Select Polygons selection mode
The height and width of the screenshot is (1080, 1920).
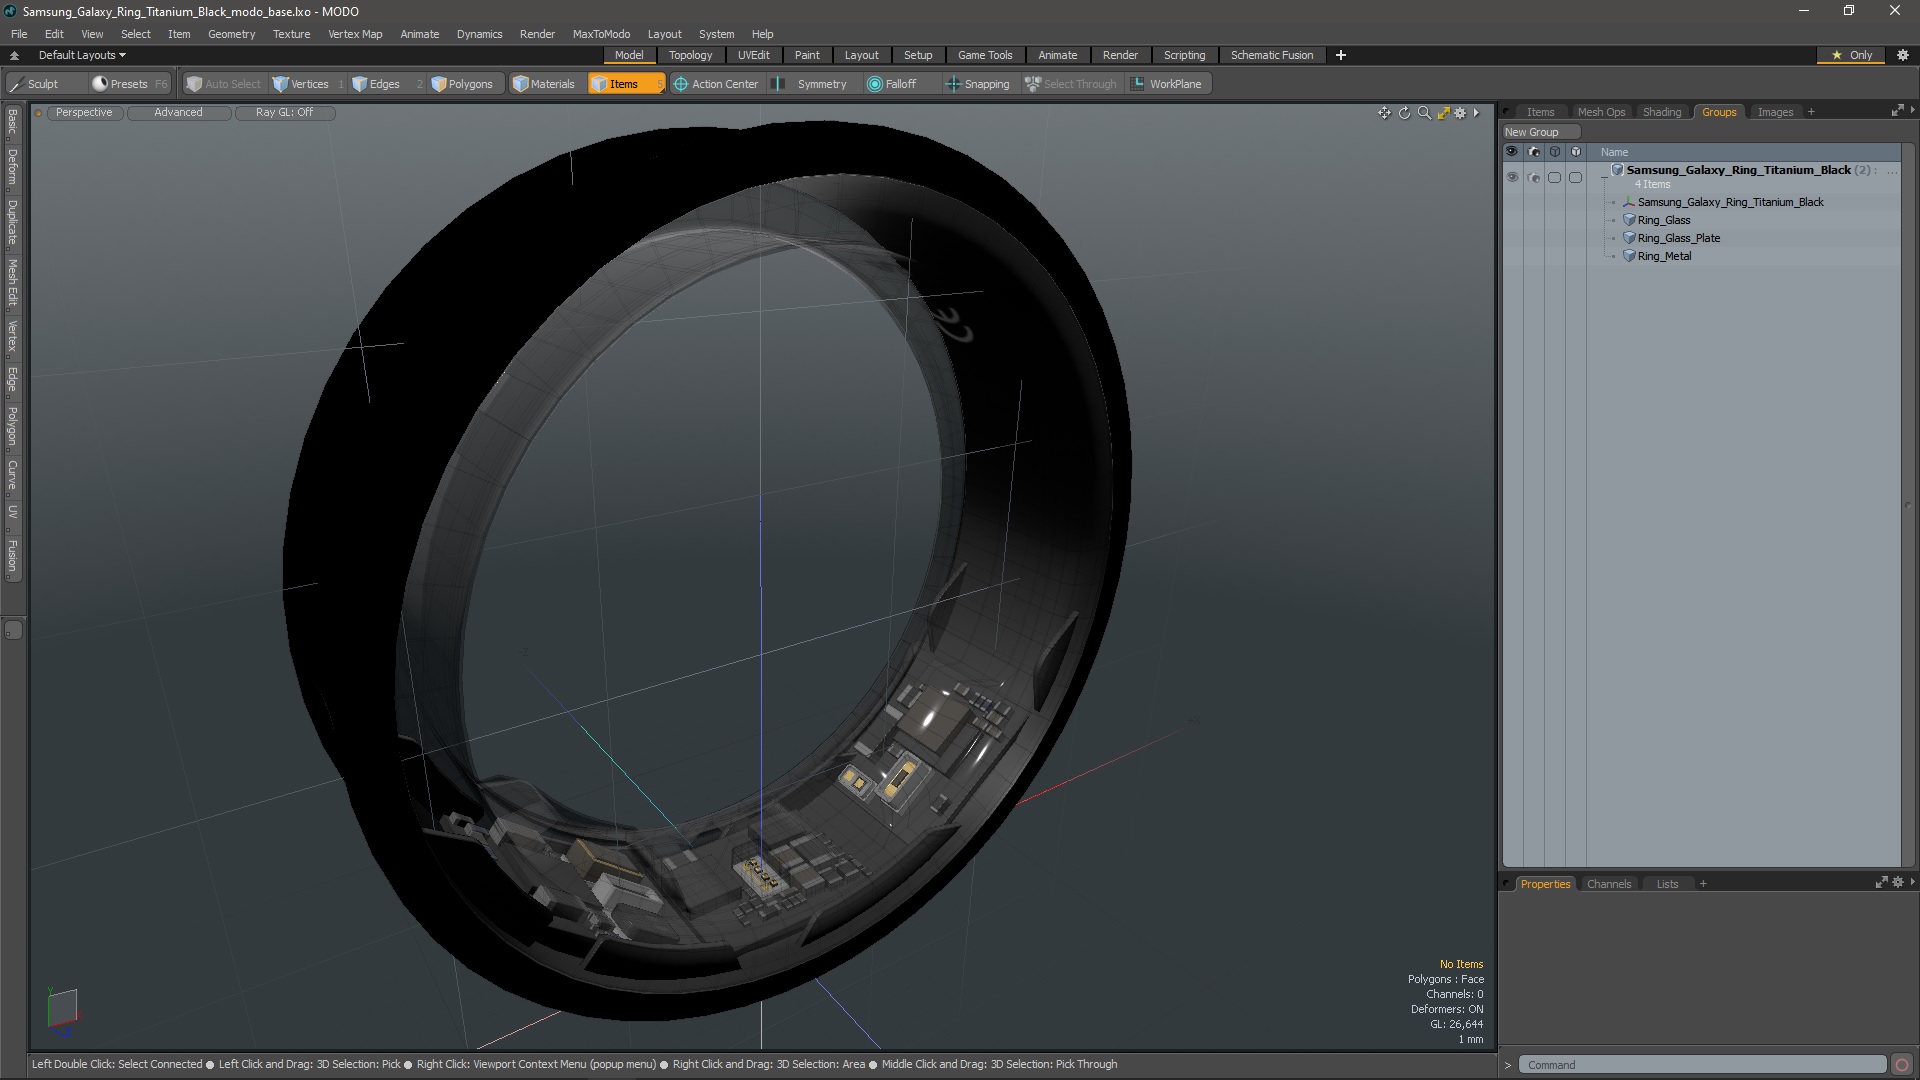coord(462,84)
